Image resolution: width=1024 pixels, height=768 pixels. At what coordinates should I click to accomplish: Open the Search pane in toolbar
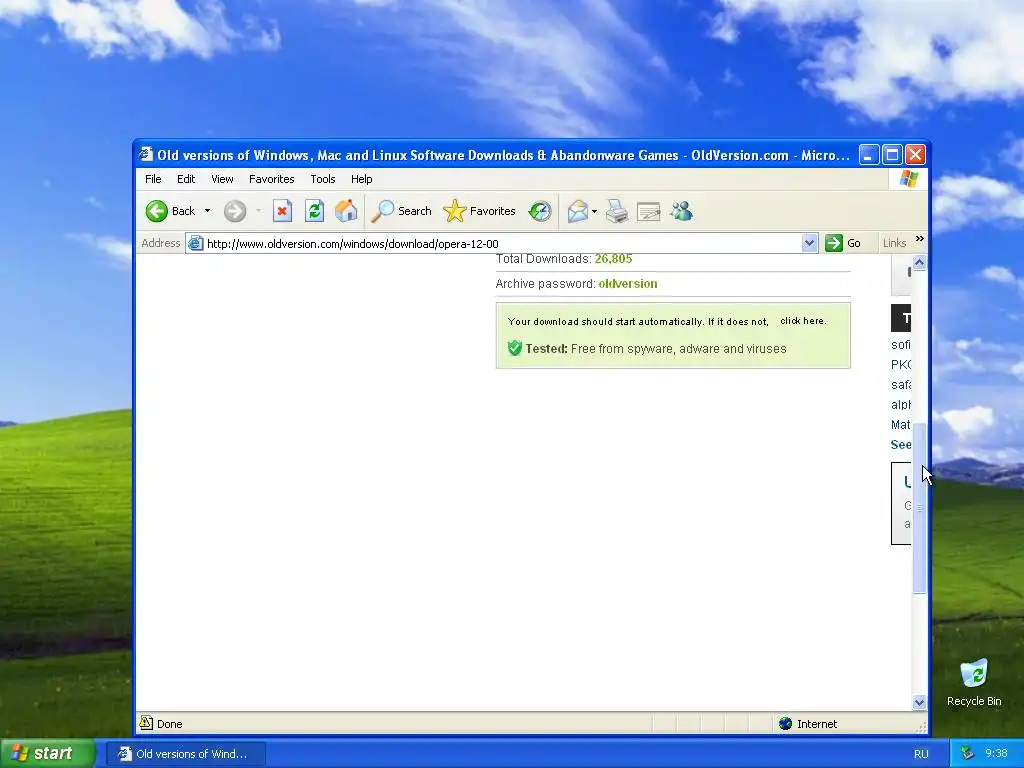pyautogui.click(x=401, y=211)
